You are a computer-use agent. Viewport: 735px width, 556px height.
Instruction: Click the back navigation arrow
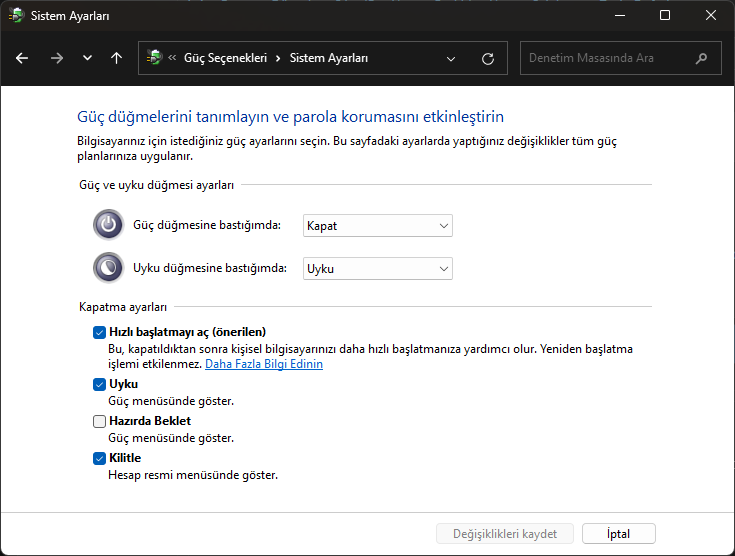point(22,58)
